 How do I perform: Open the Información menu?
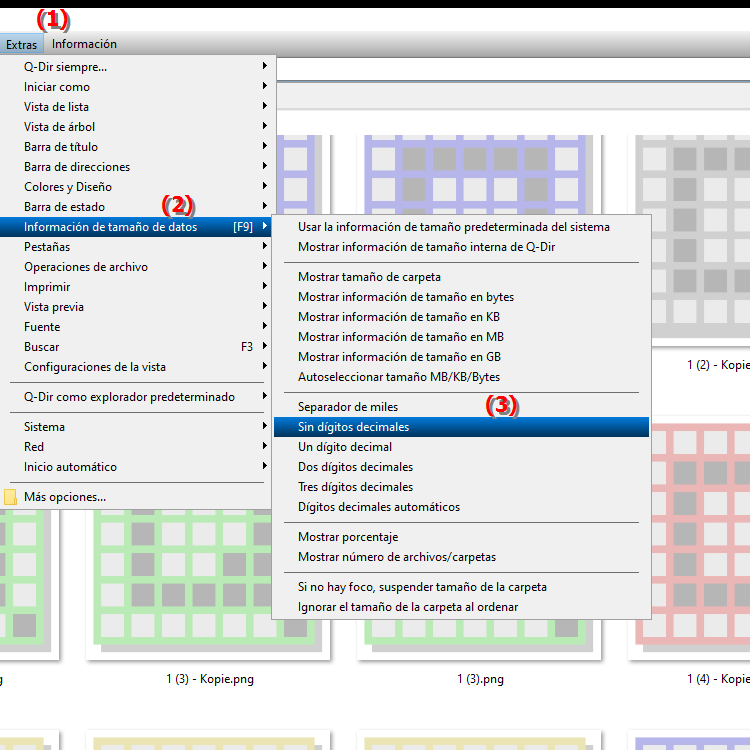(x=84, y=44)
